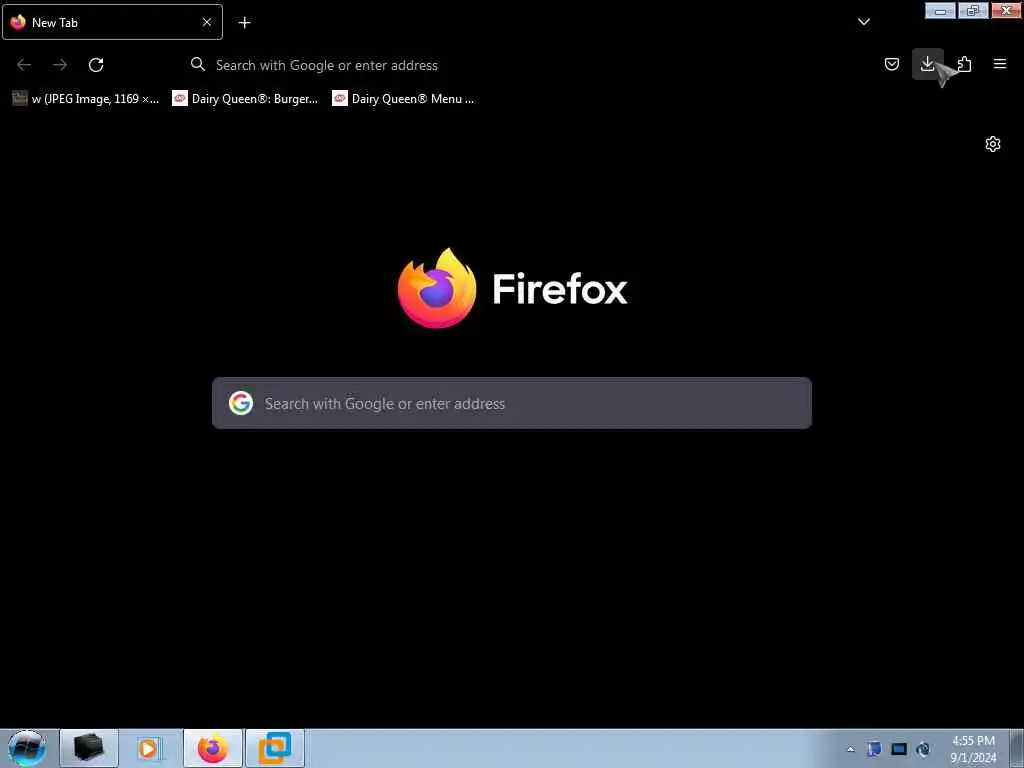Click the center Google search box
This screenshot has height=768, width=1024.
(512, 403)
